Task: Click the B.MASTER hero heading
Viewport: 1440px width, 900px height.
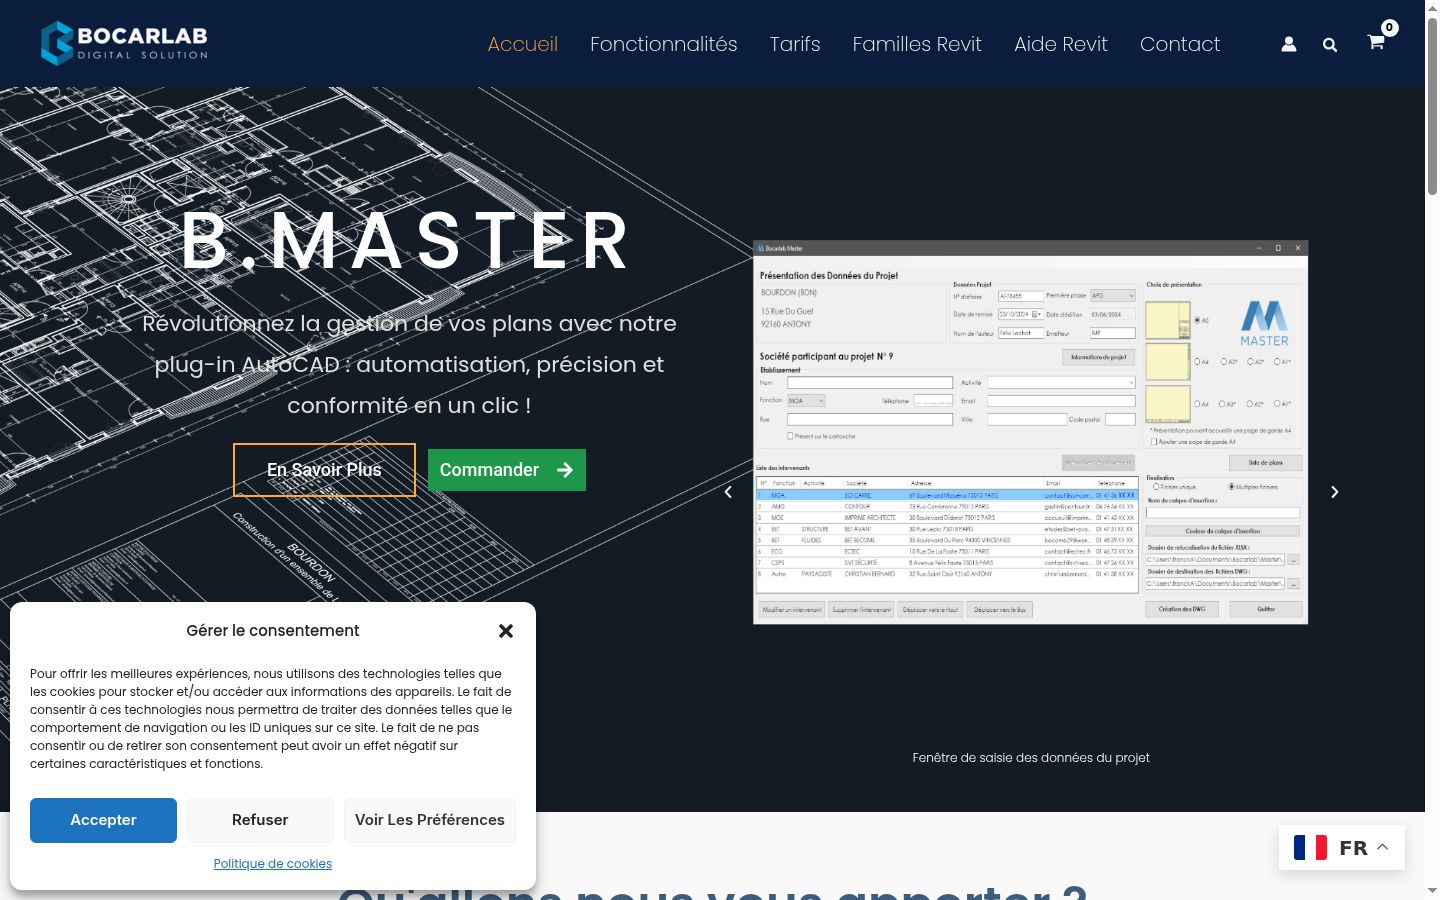Action: [406, 241]
